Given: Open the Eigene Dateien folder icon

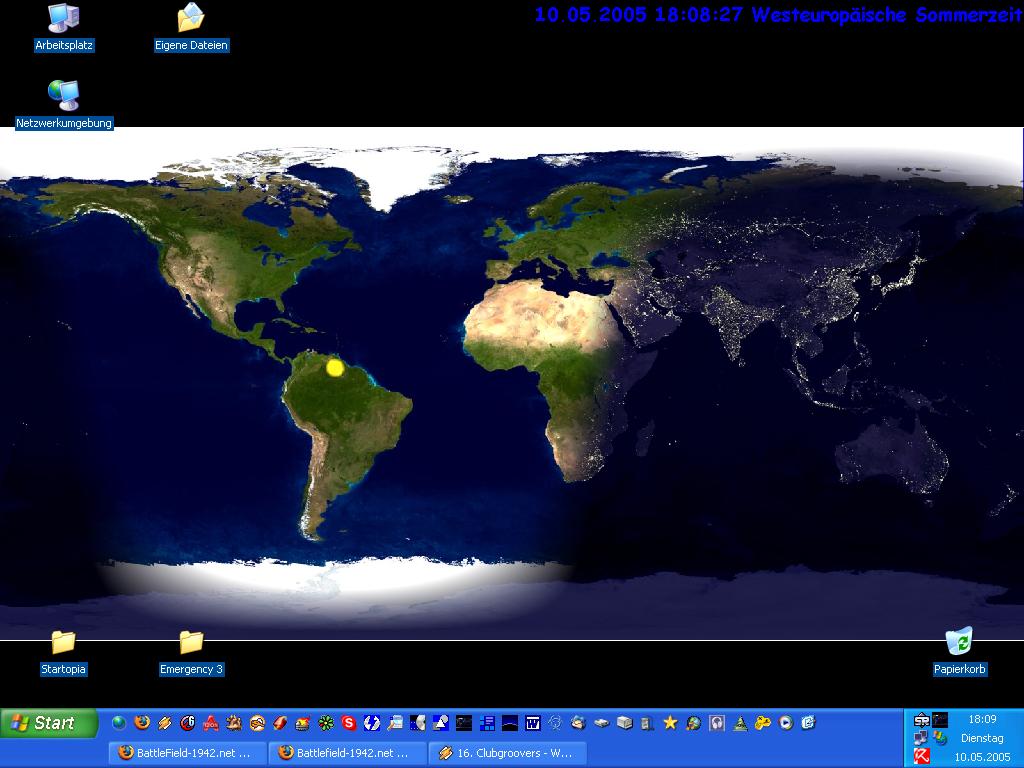Looking at the screenshot, I should pyautogui.click(x=191, y=19).
